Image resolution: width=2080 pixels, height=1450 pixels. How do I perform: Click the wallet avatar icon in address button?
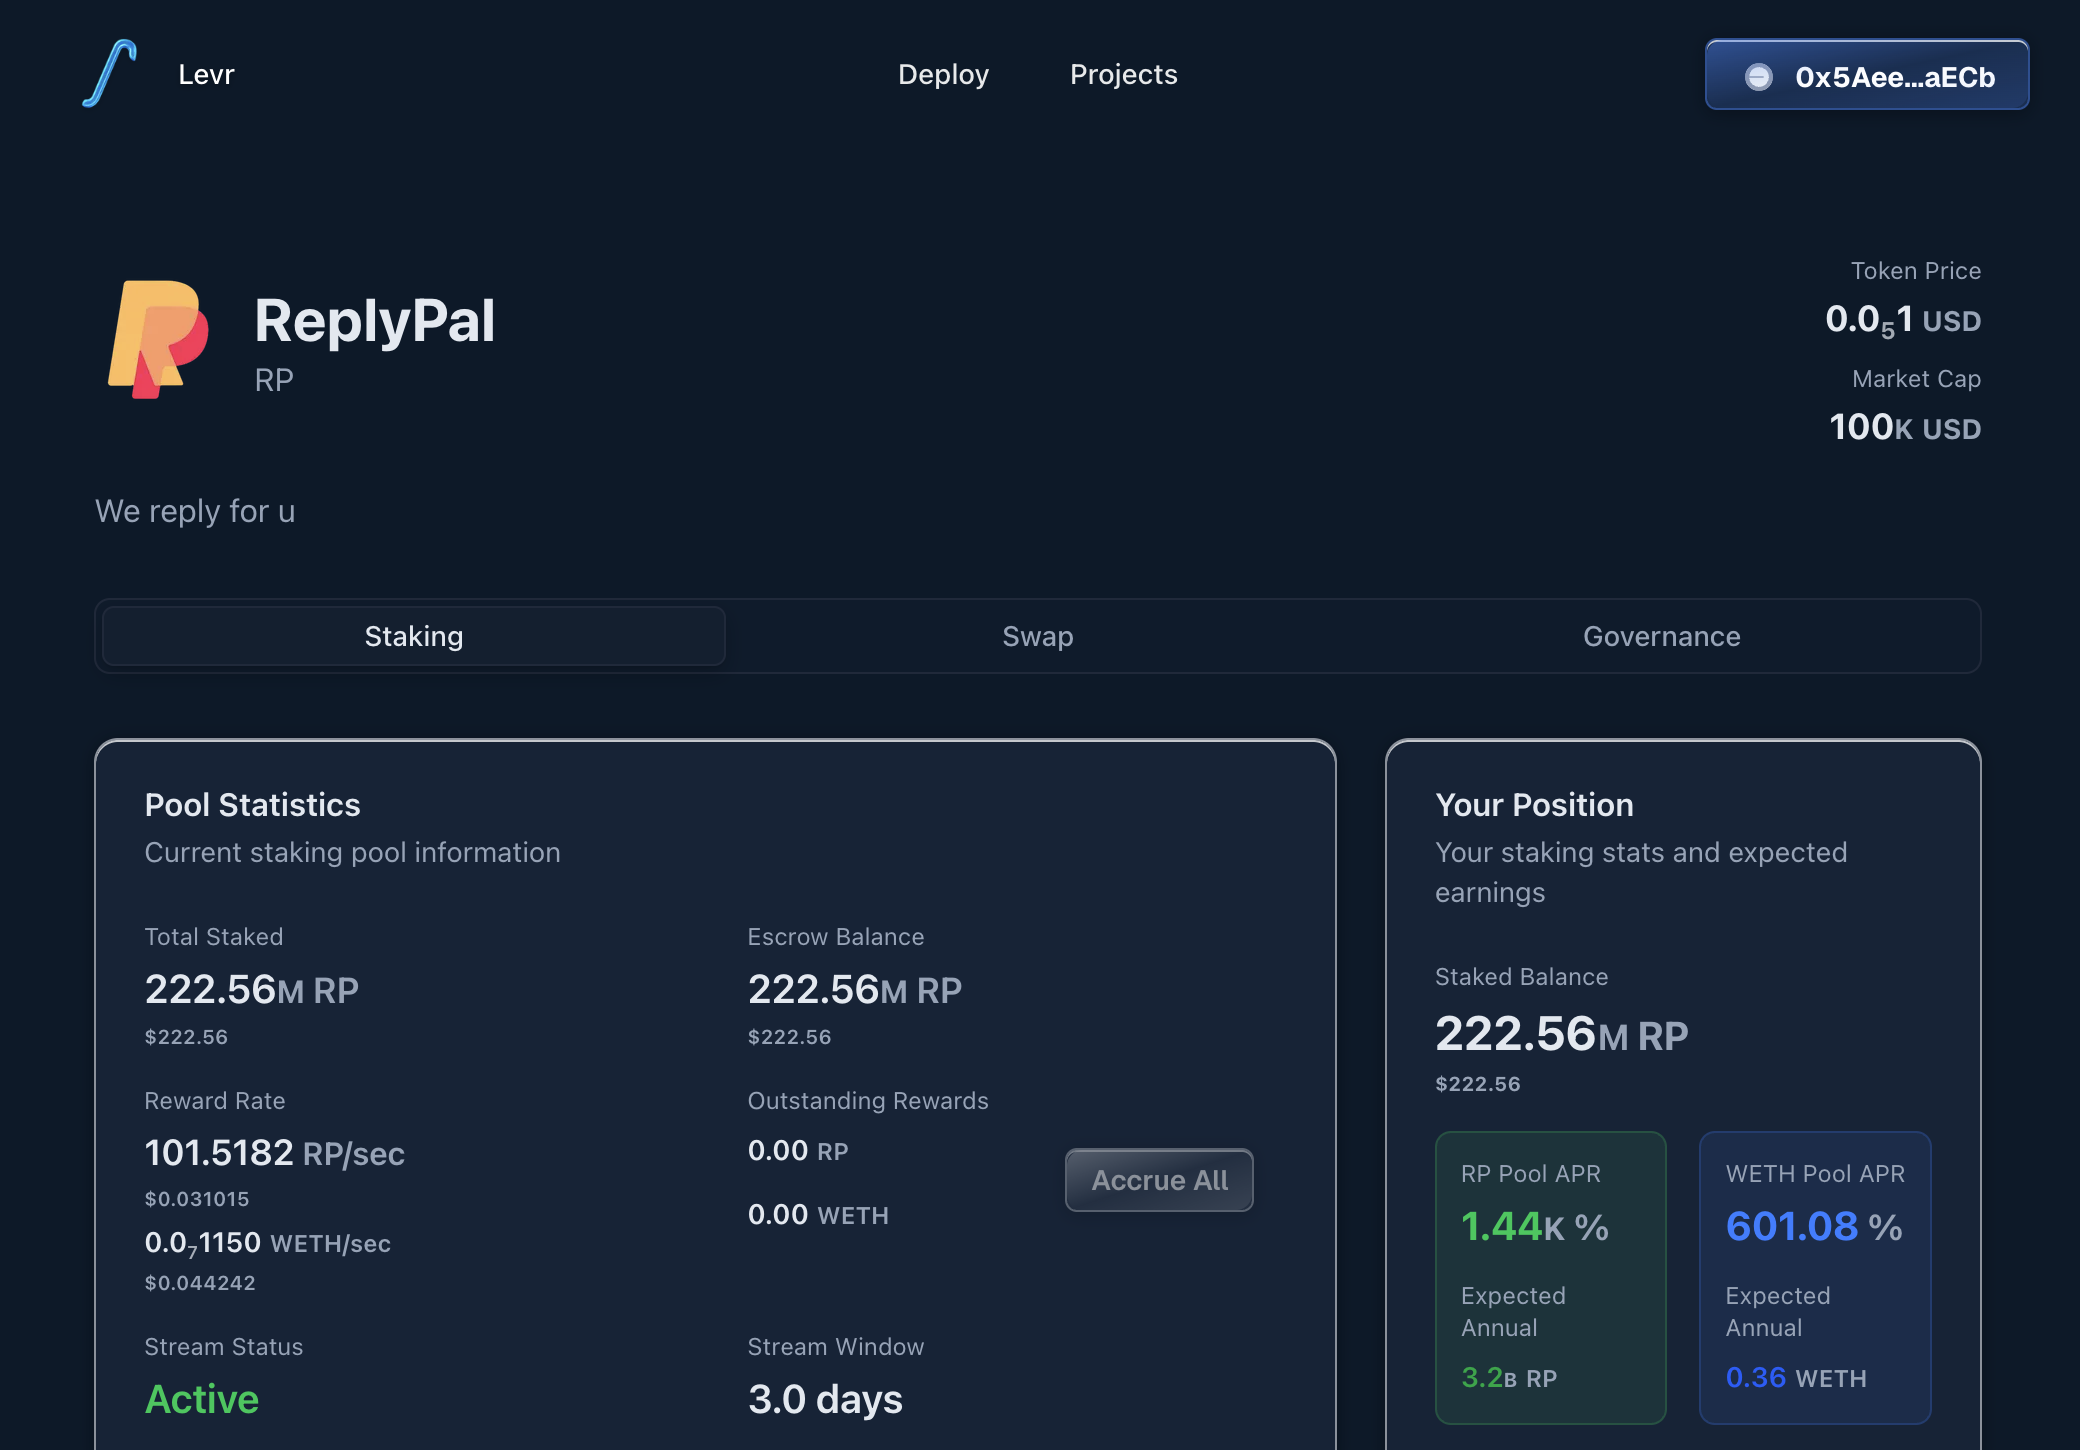[x=1758, y=77]
